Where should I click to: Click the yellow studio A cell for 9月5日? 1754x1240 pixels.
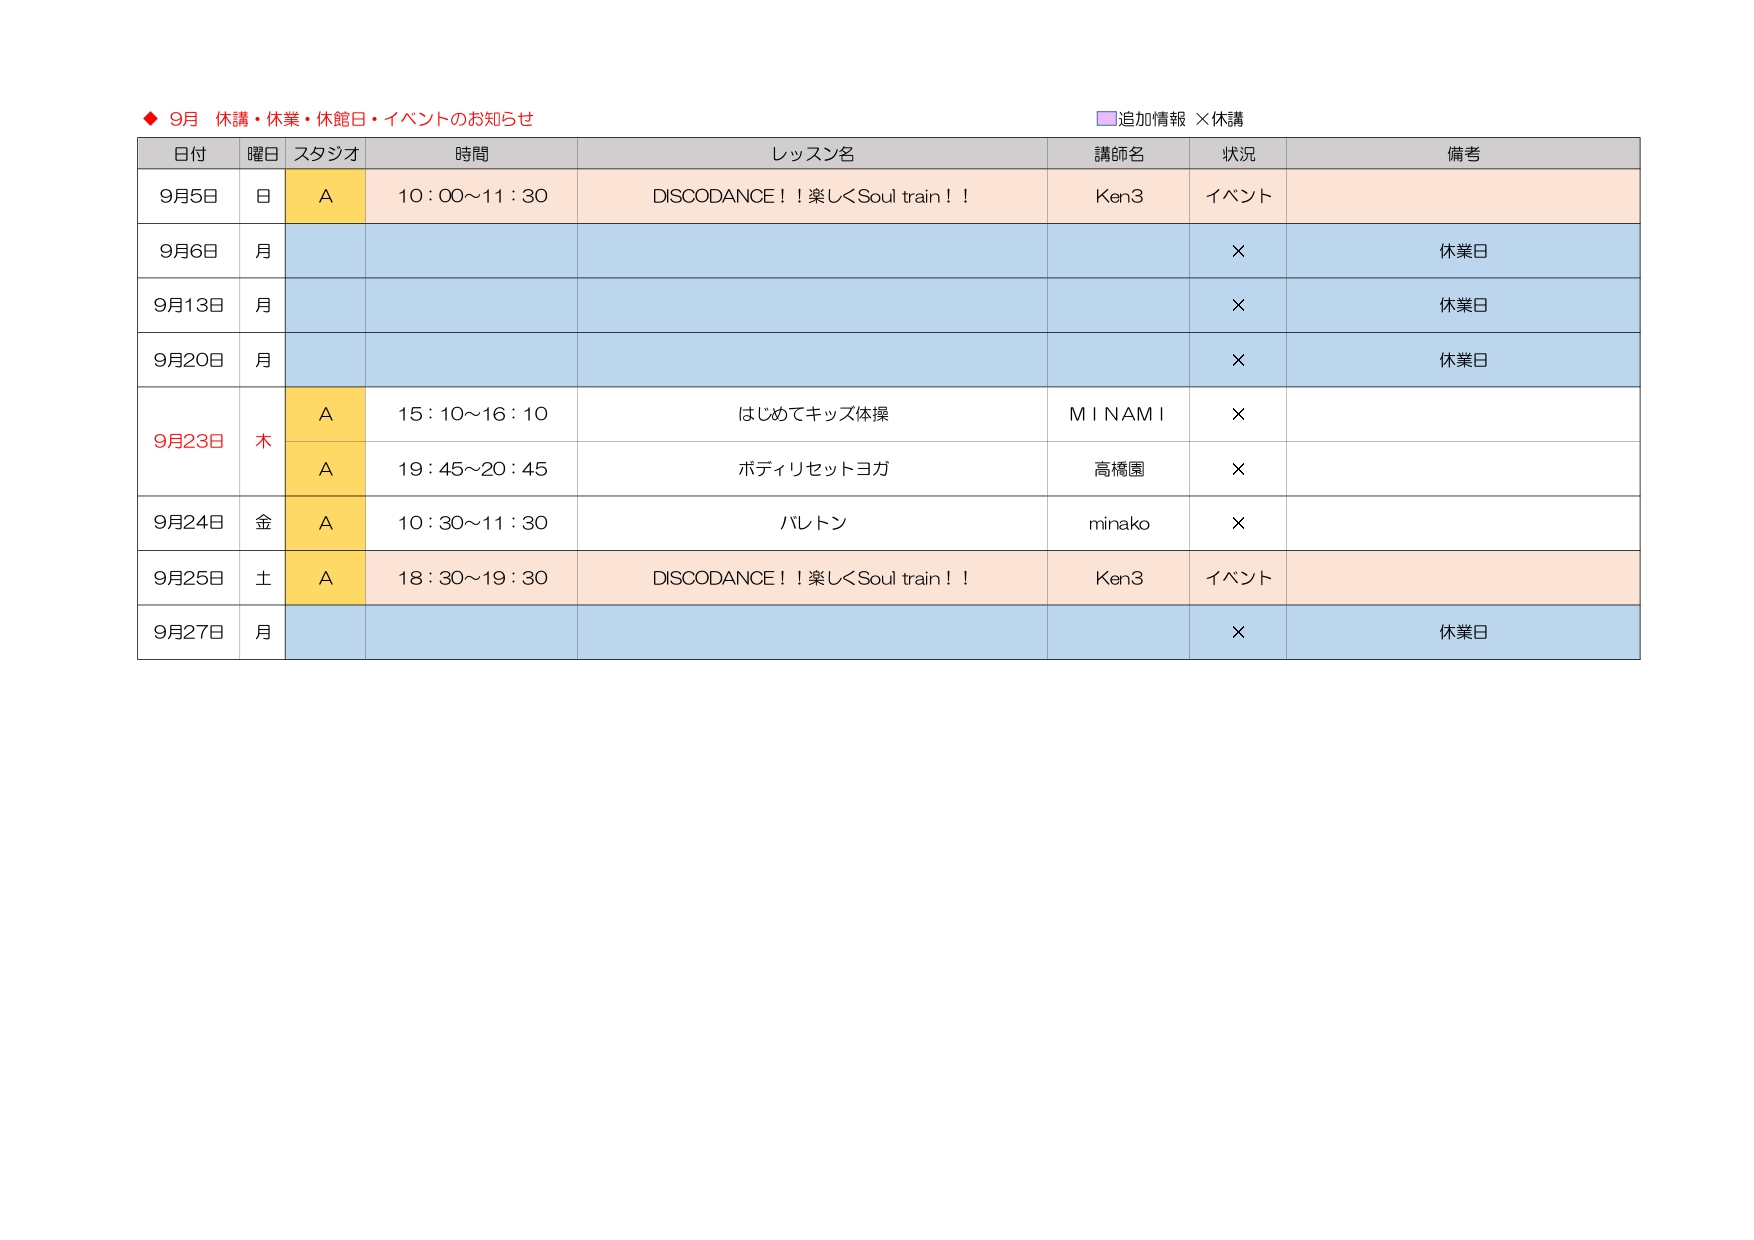[x=326, y=196]
